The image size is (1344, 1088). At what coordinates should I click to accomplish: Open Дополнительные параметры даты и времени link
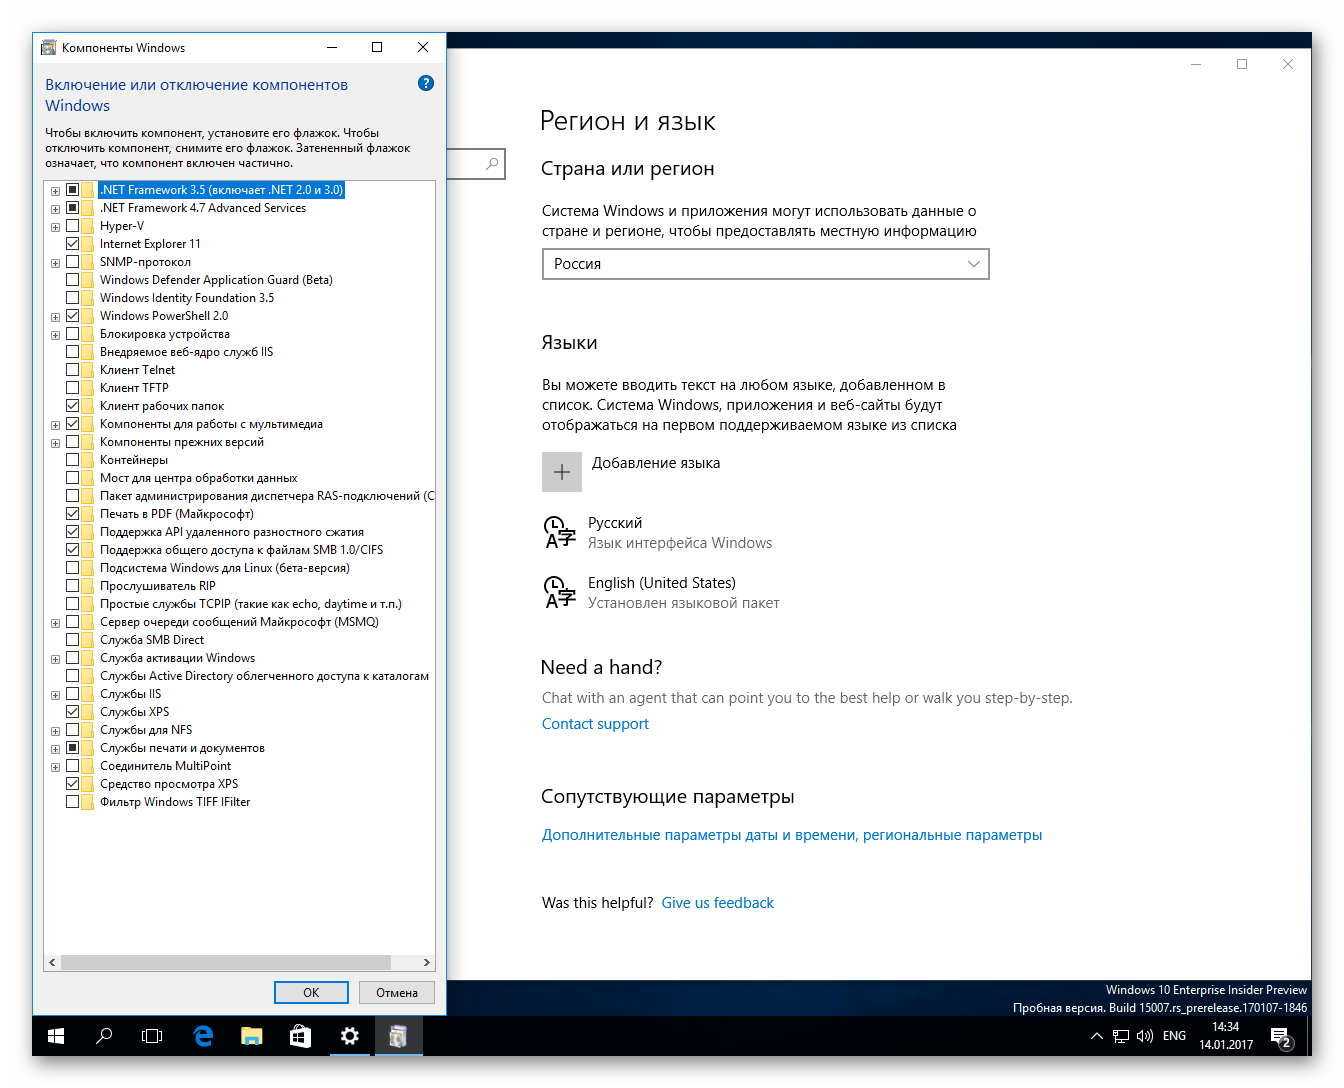[792, 835]
